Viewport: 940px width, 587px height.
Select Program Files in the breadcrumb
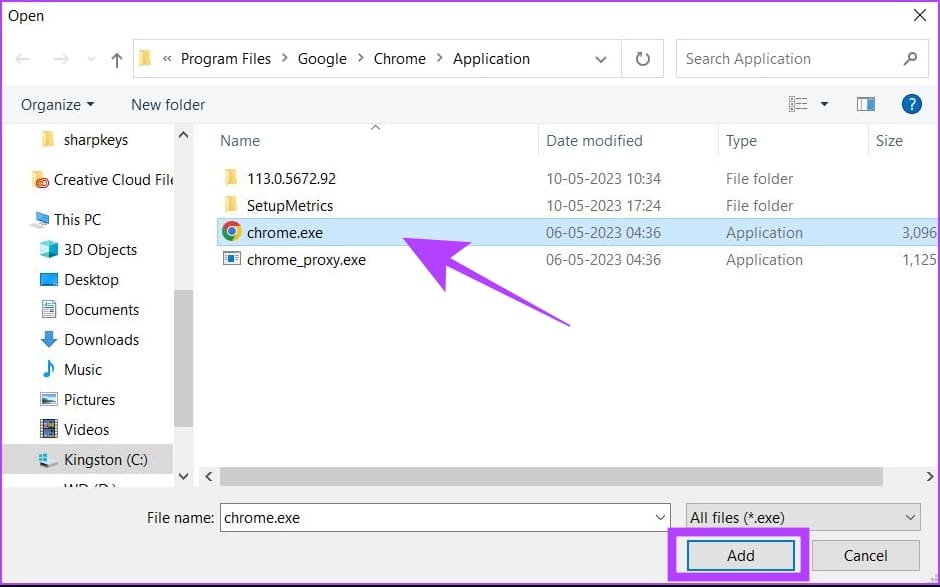226,59
